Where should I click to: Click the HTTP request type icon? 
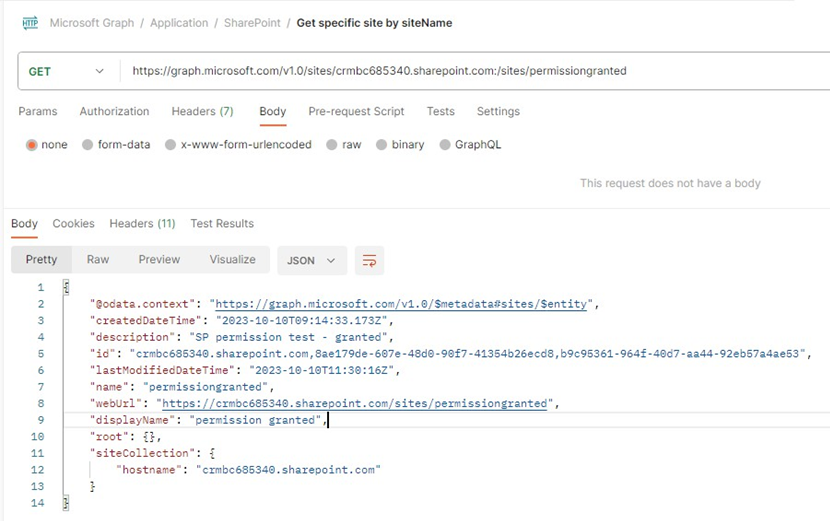point(30,23)
